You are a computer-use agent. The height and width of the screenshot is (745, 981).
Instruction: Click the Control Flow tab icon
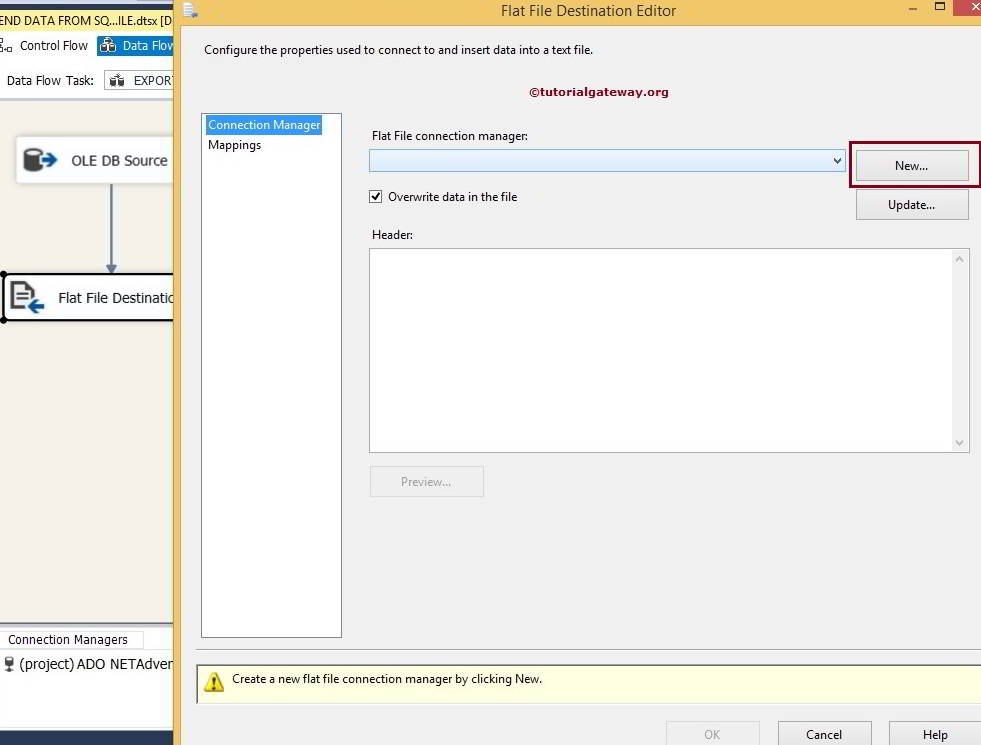[x=6, y=45]
